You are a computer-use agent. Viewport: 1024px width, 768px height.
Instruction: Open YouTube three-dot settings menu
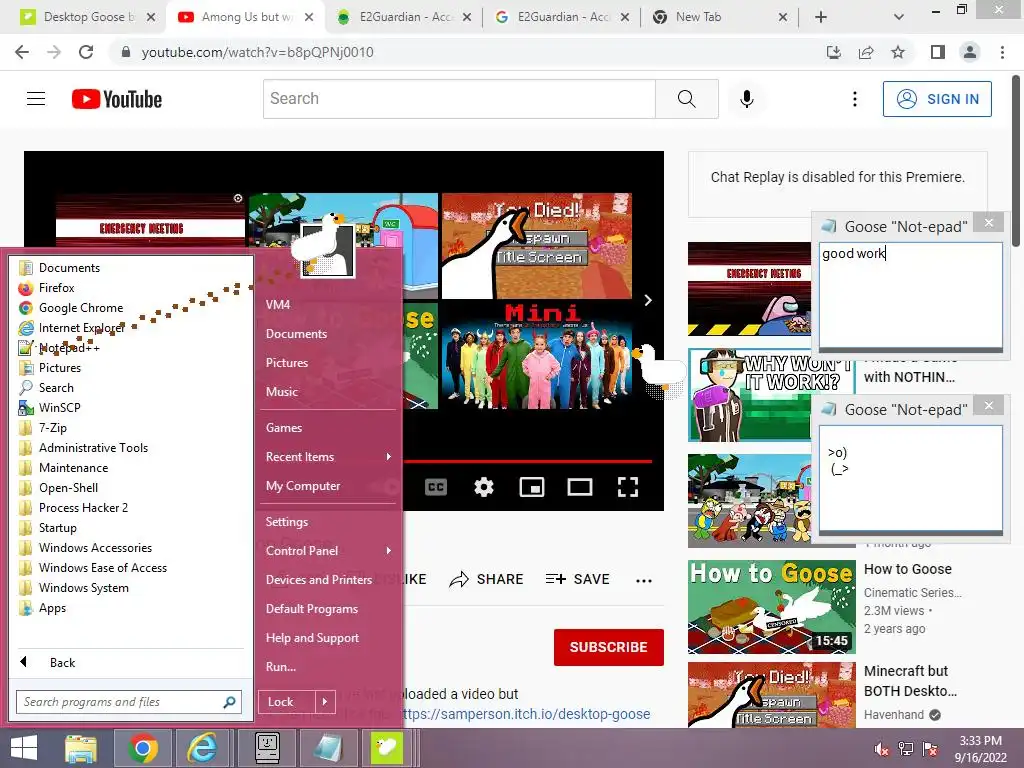(854, 99)
